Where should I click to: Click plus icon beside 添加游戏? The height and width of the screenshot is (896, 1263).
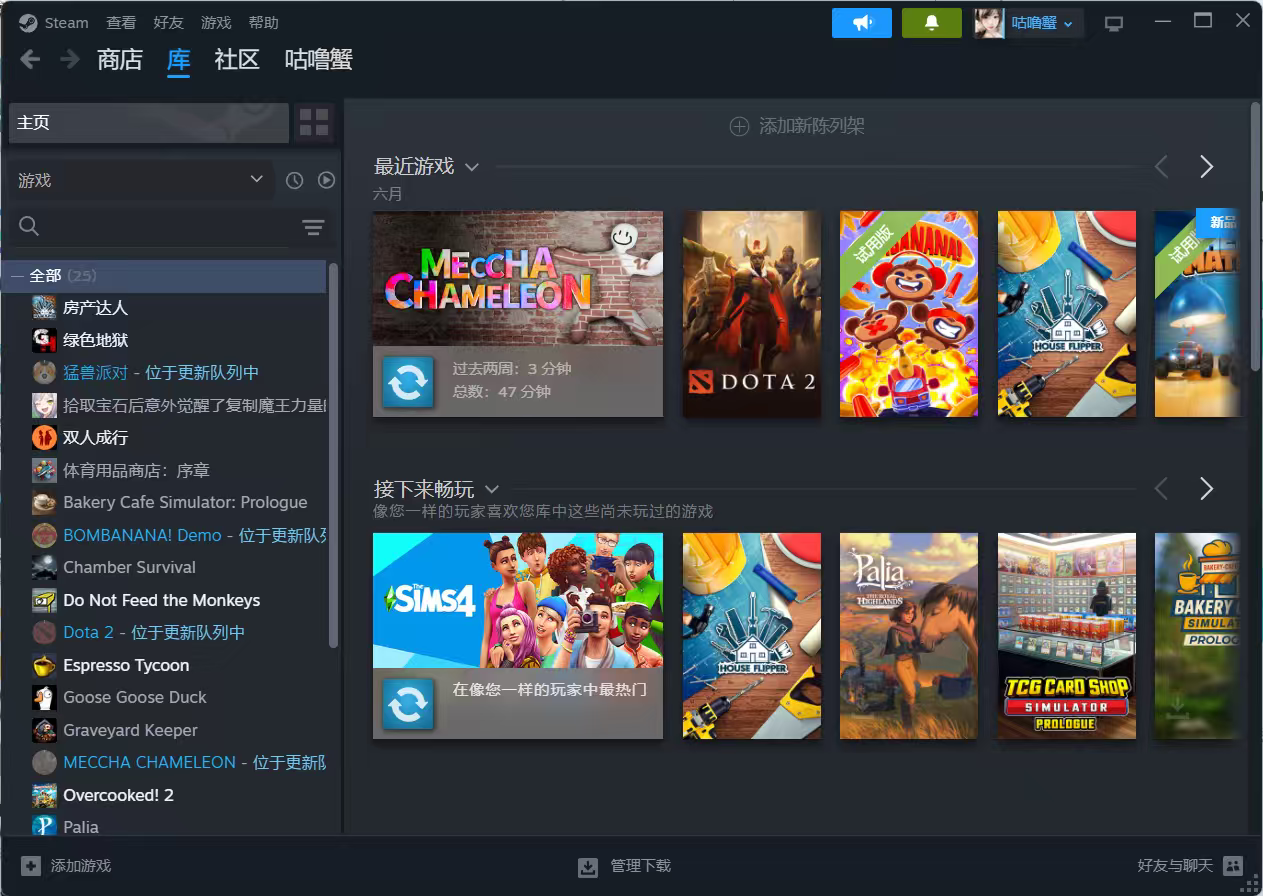pyautogui.click(x=31, y=866)
